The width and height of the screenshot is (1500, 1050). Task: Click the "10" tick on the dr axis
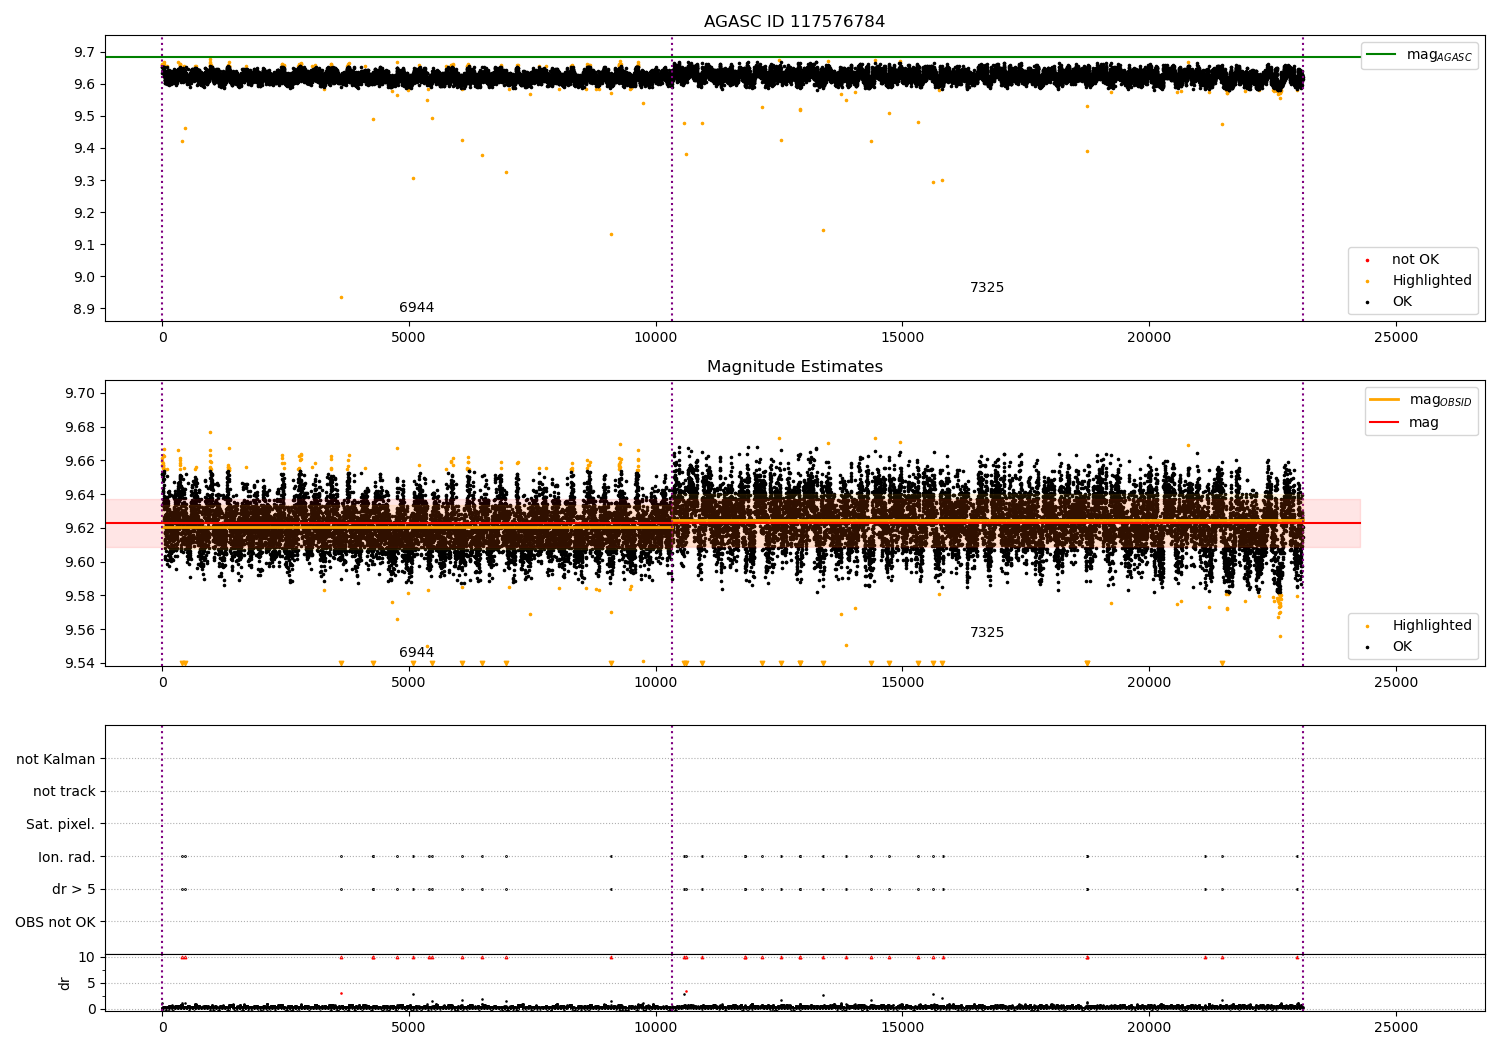coord(87,957)
